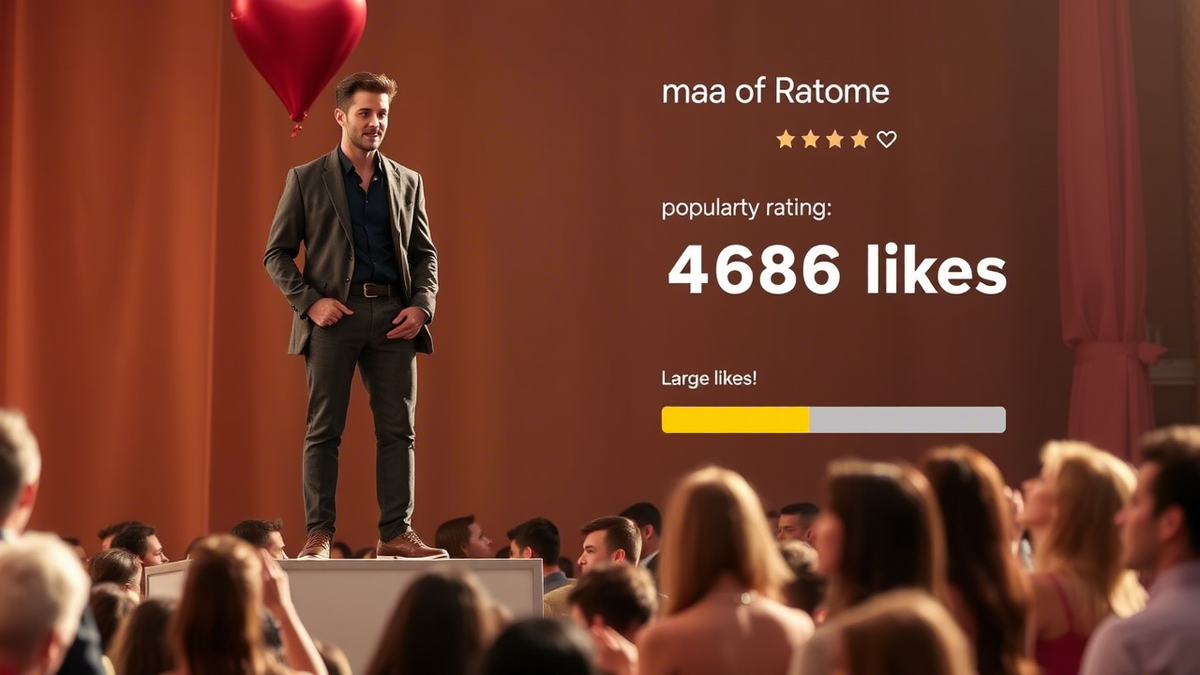This screenshot has height=675, width=1200.
Task: Click the first gold rating star
Action: click(785, 139)
